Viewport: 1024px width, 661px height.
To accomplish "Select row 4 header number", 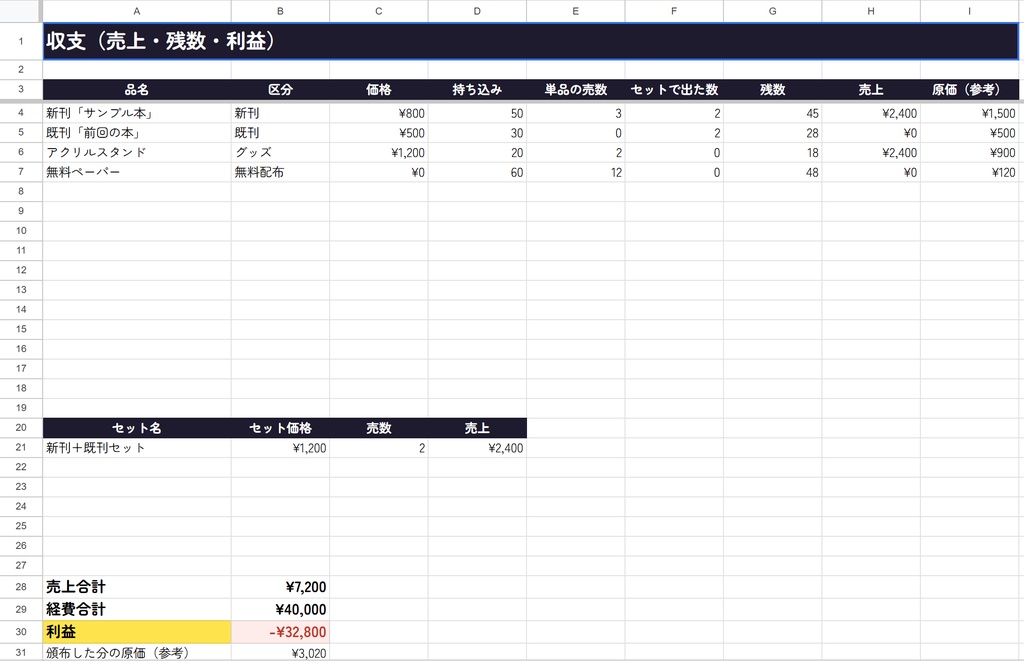I will [21, 112].
